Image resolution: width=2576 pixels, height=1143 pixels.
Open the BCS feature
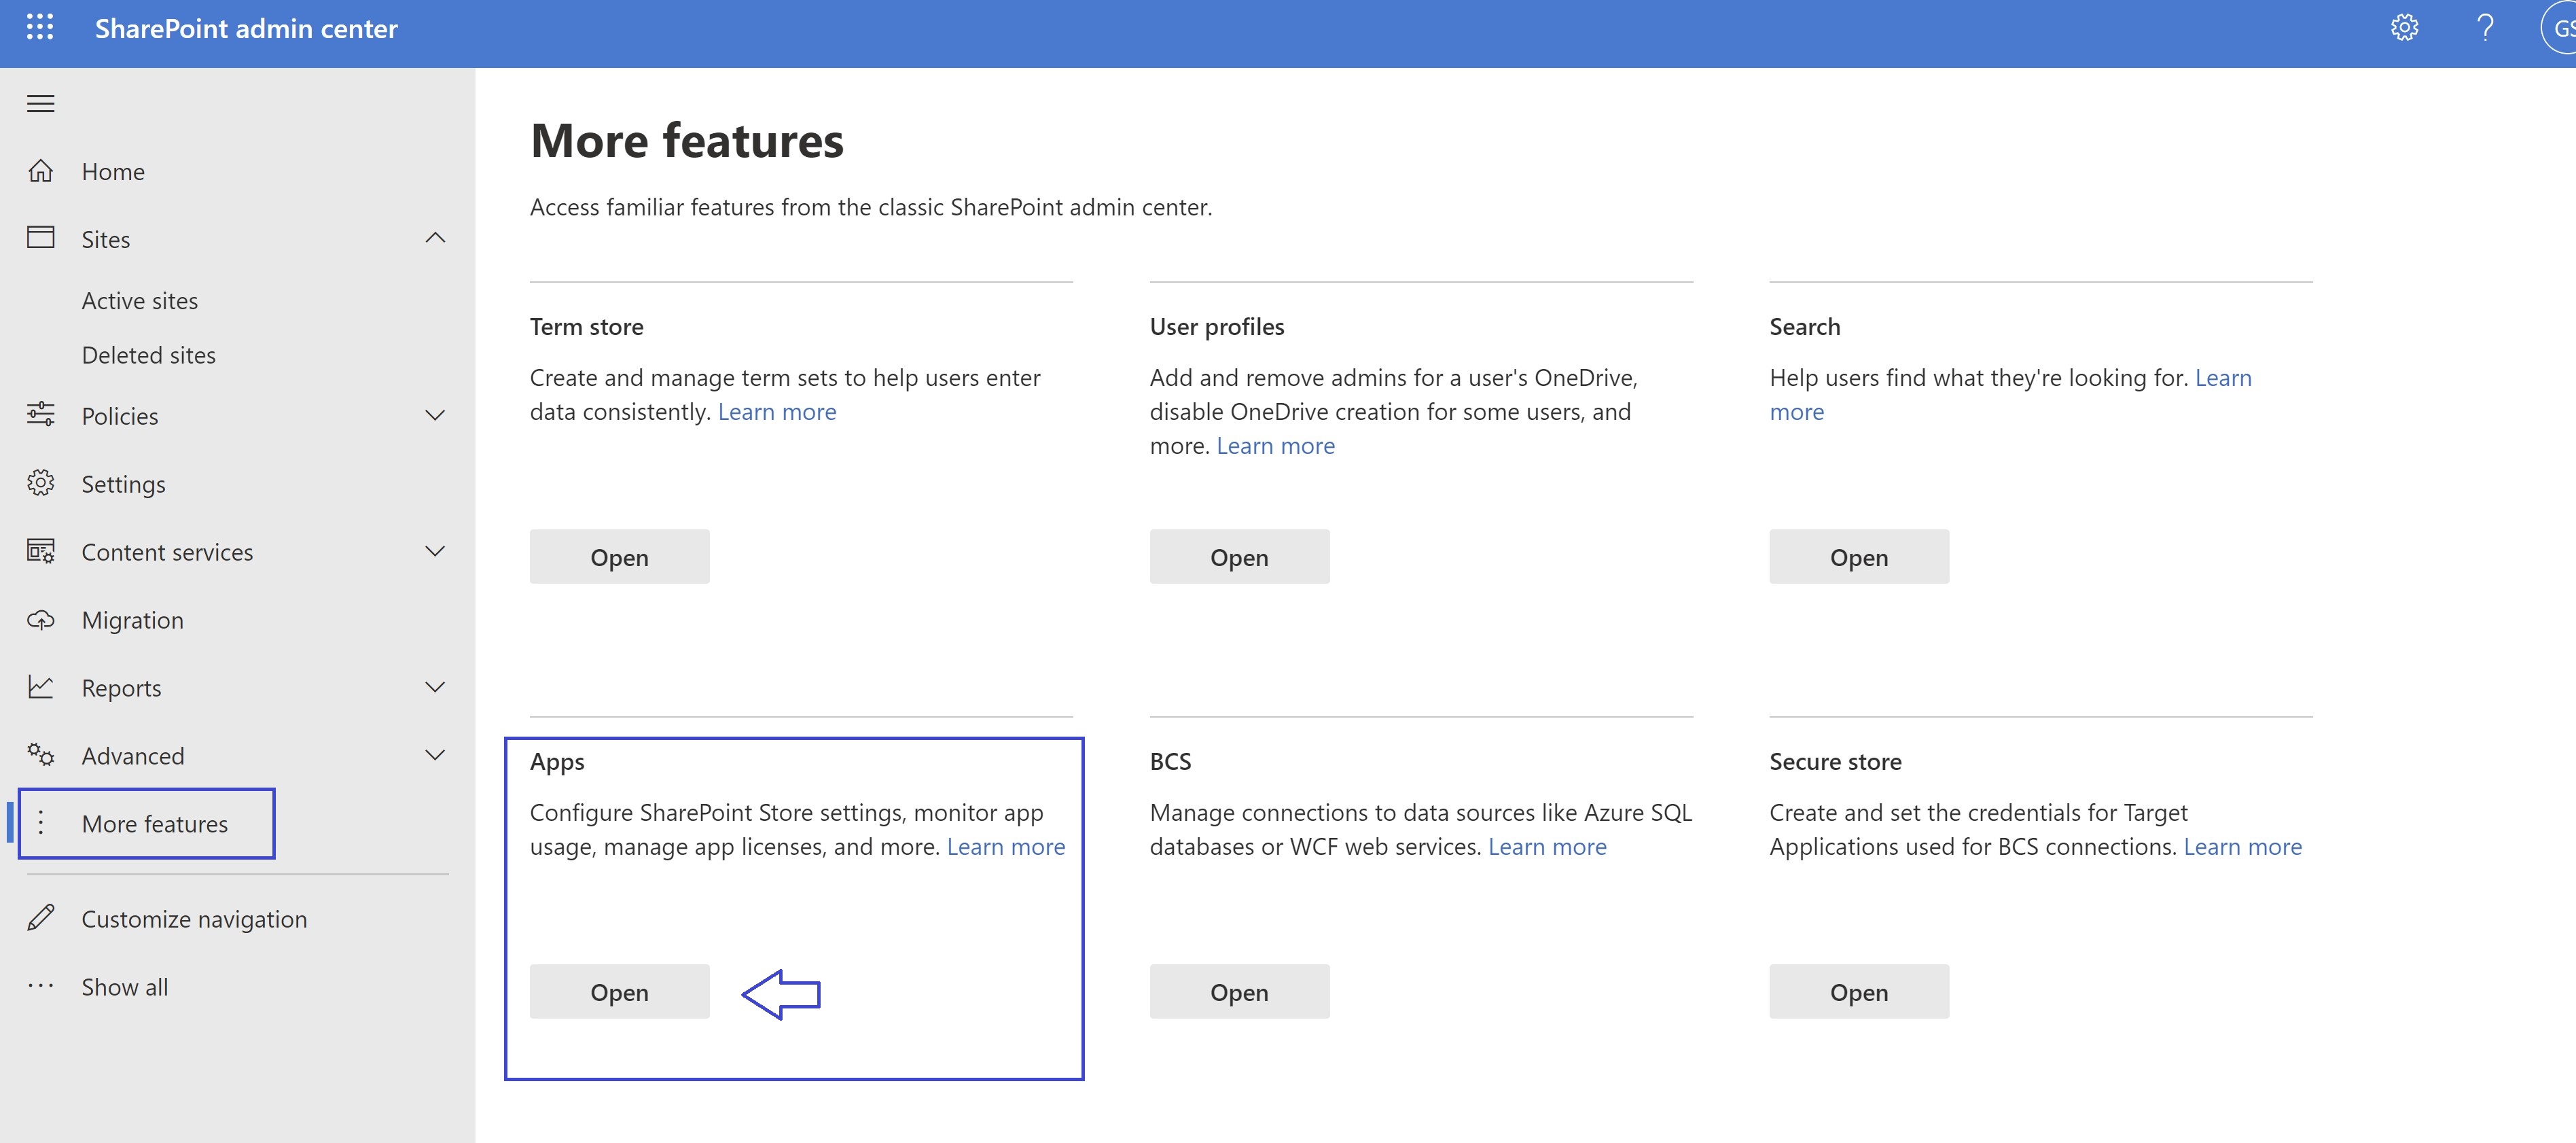coord(1239,992)
